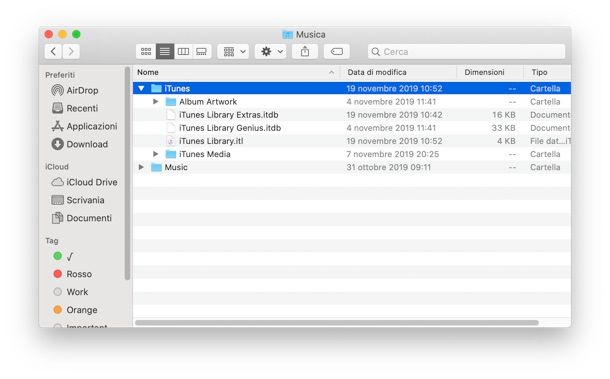Expand the Music folder

click(x=141, y=167)
